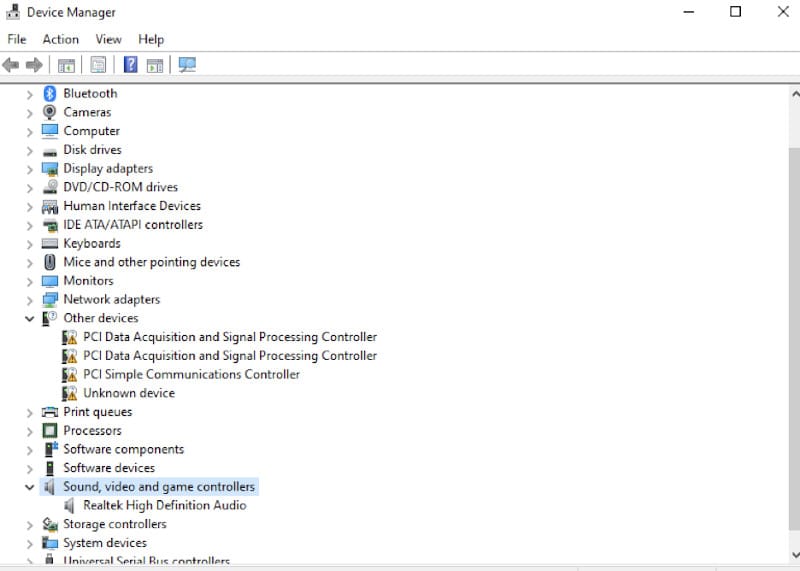Click the Software components icon
The width and height of the screenshot is (800, 571).
(51, 449)
